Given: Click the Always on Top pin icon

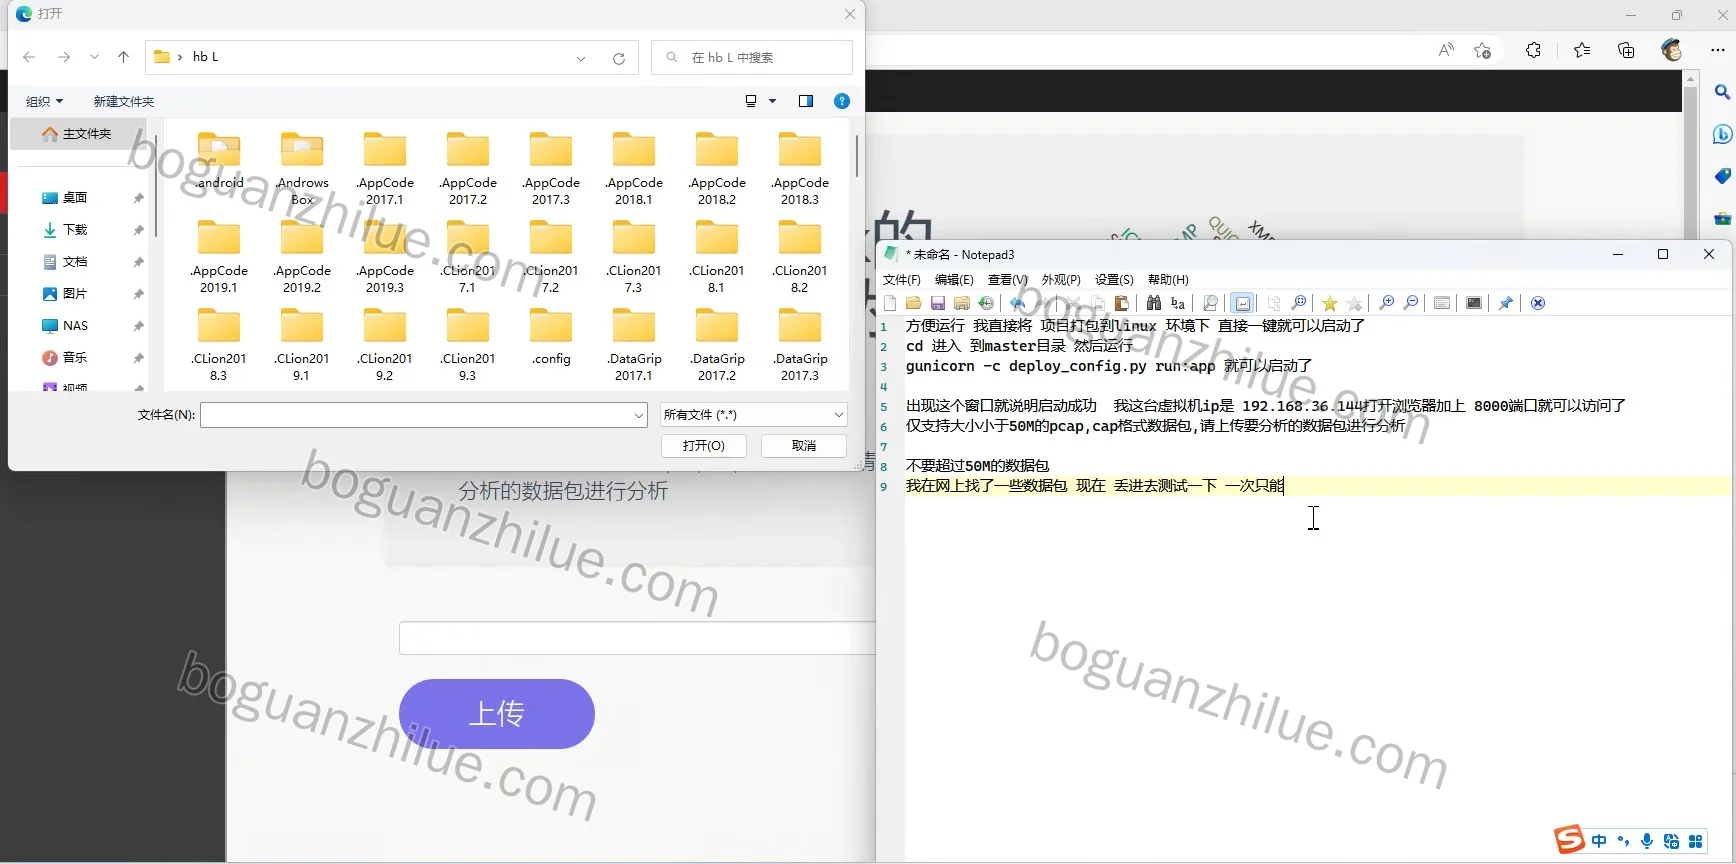Looking at the screenshot, I should (x=1506, y=303).
